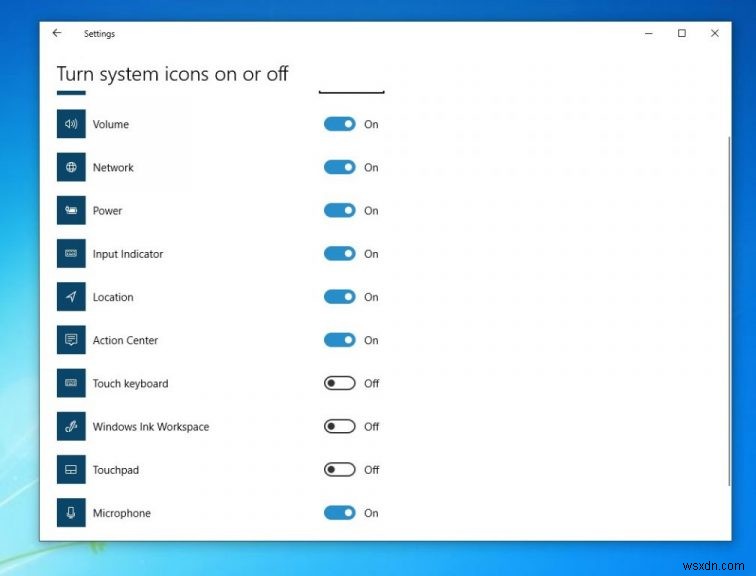Turn on the Touchpad toggle
This screenshot has height=576, width=756.
tap(339, 469)
